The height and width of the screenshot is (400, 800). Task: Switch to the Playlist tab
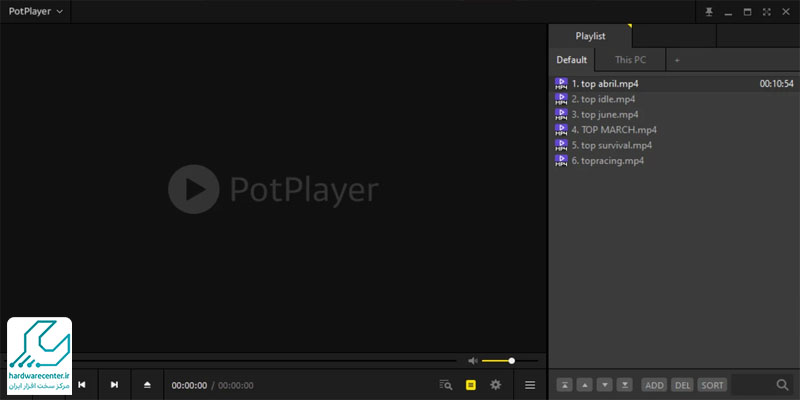click(x=590, y=36)
